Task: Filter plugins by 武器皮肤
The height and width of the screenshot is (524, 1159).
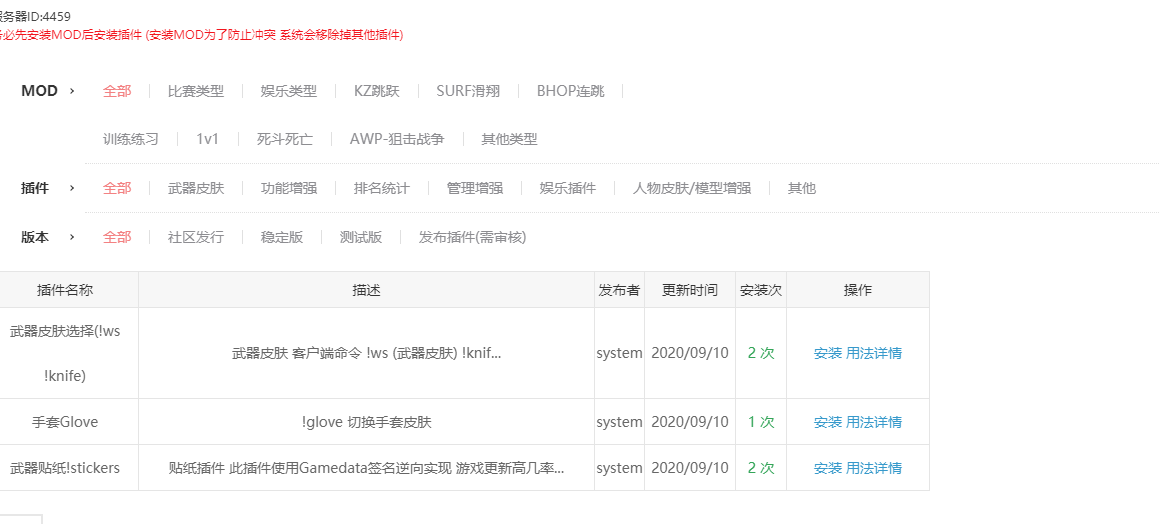Action: pos(195,188)
